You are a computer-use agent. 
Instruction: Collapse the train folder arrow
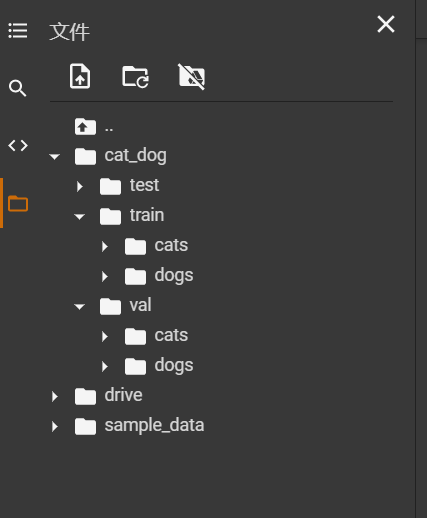[x=79, y=217]
